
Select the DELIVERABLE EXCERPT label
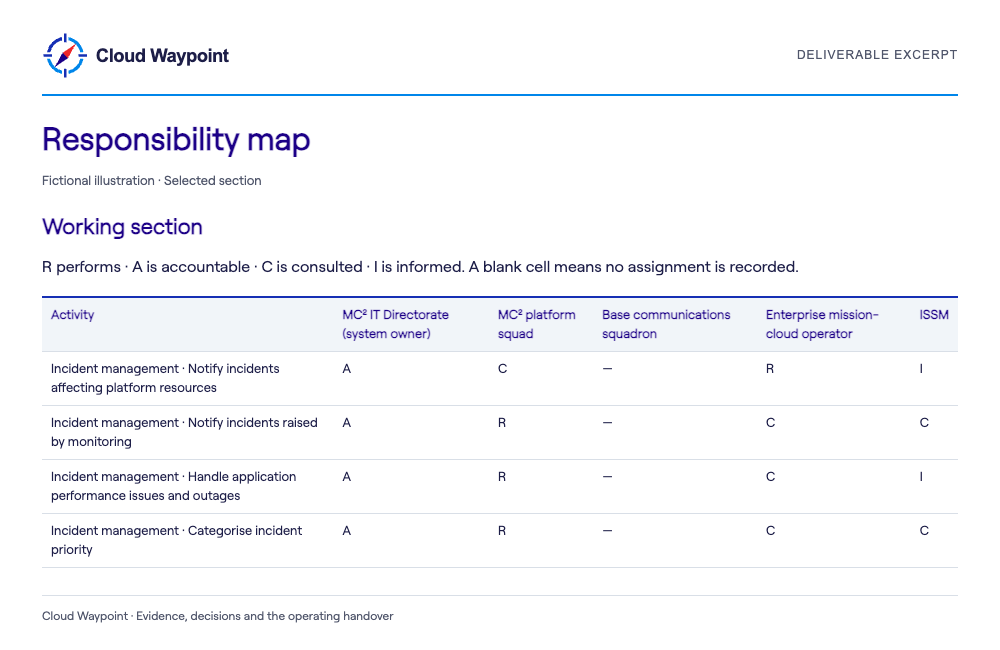[x=877, y=55]
